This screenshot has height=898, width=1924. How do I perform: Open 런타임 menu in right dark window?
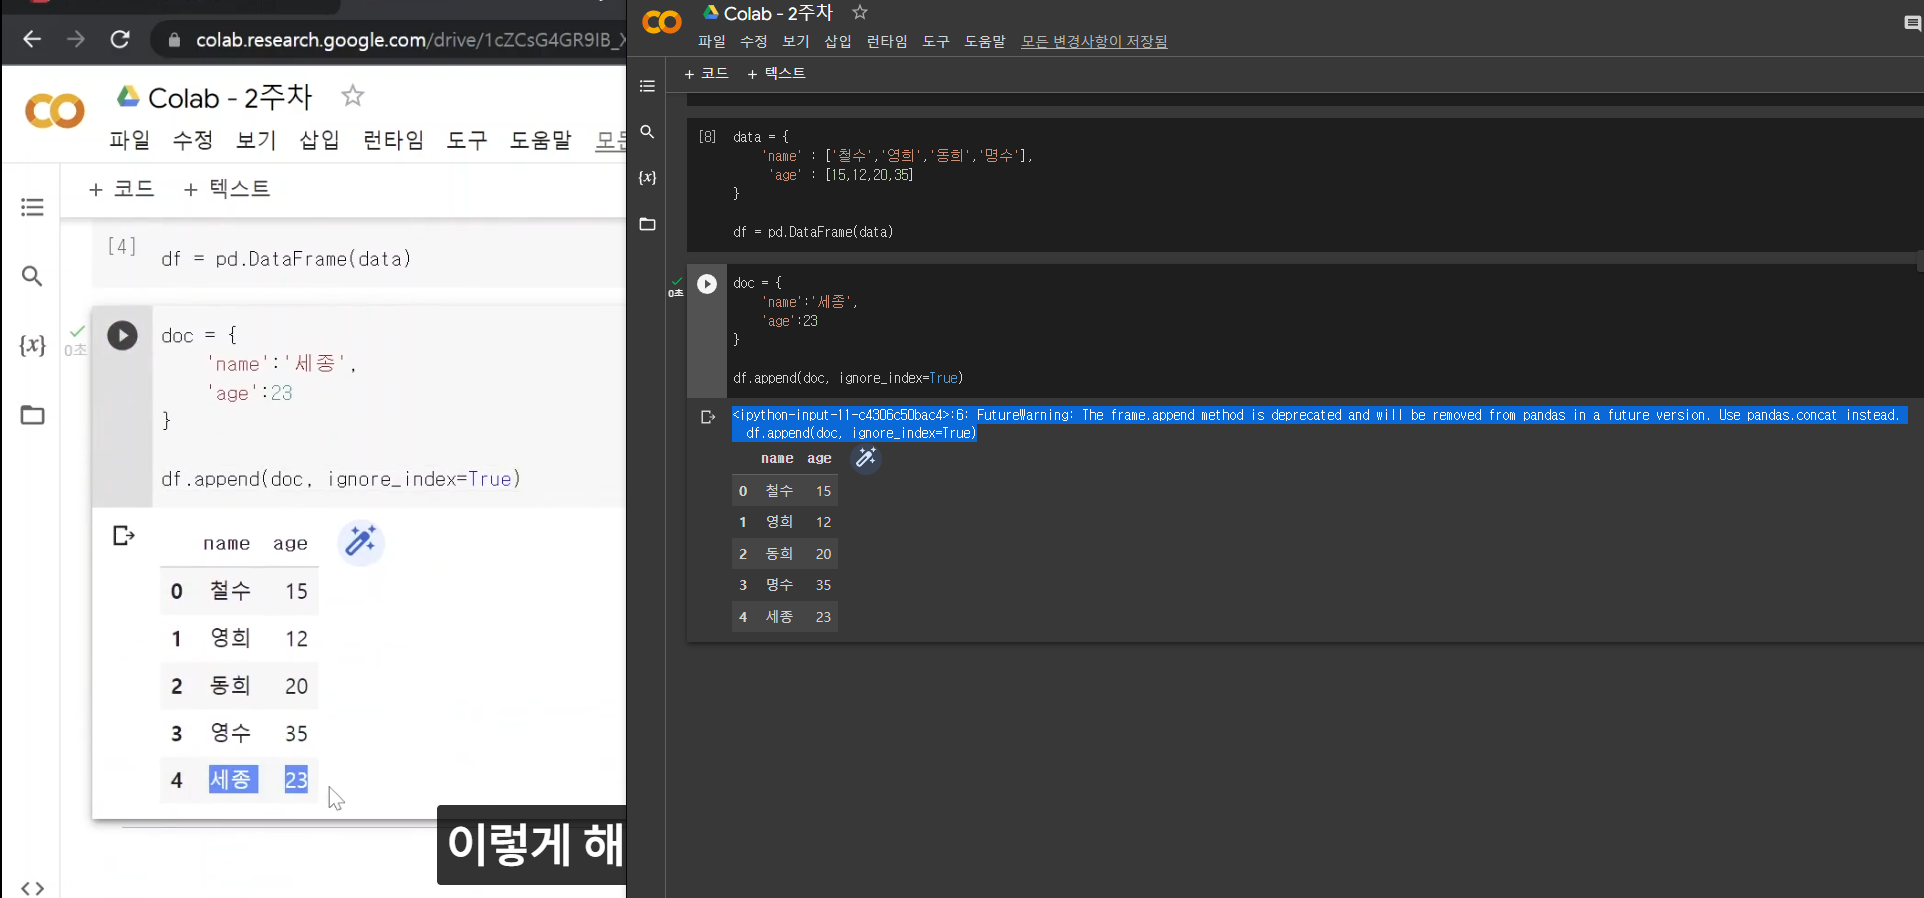(887, 41)
